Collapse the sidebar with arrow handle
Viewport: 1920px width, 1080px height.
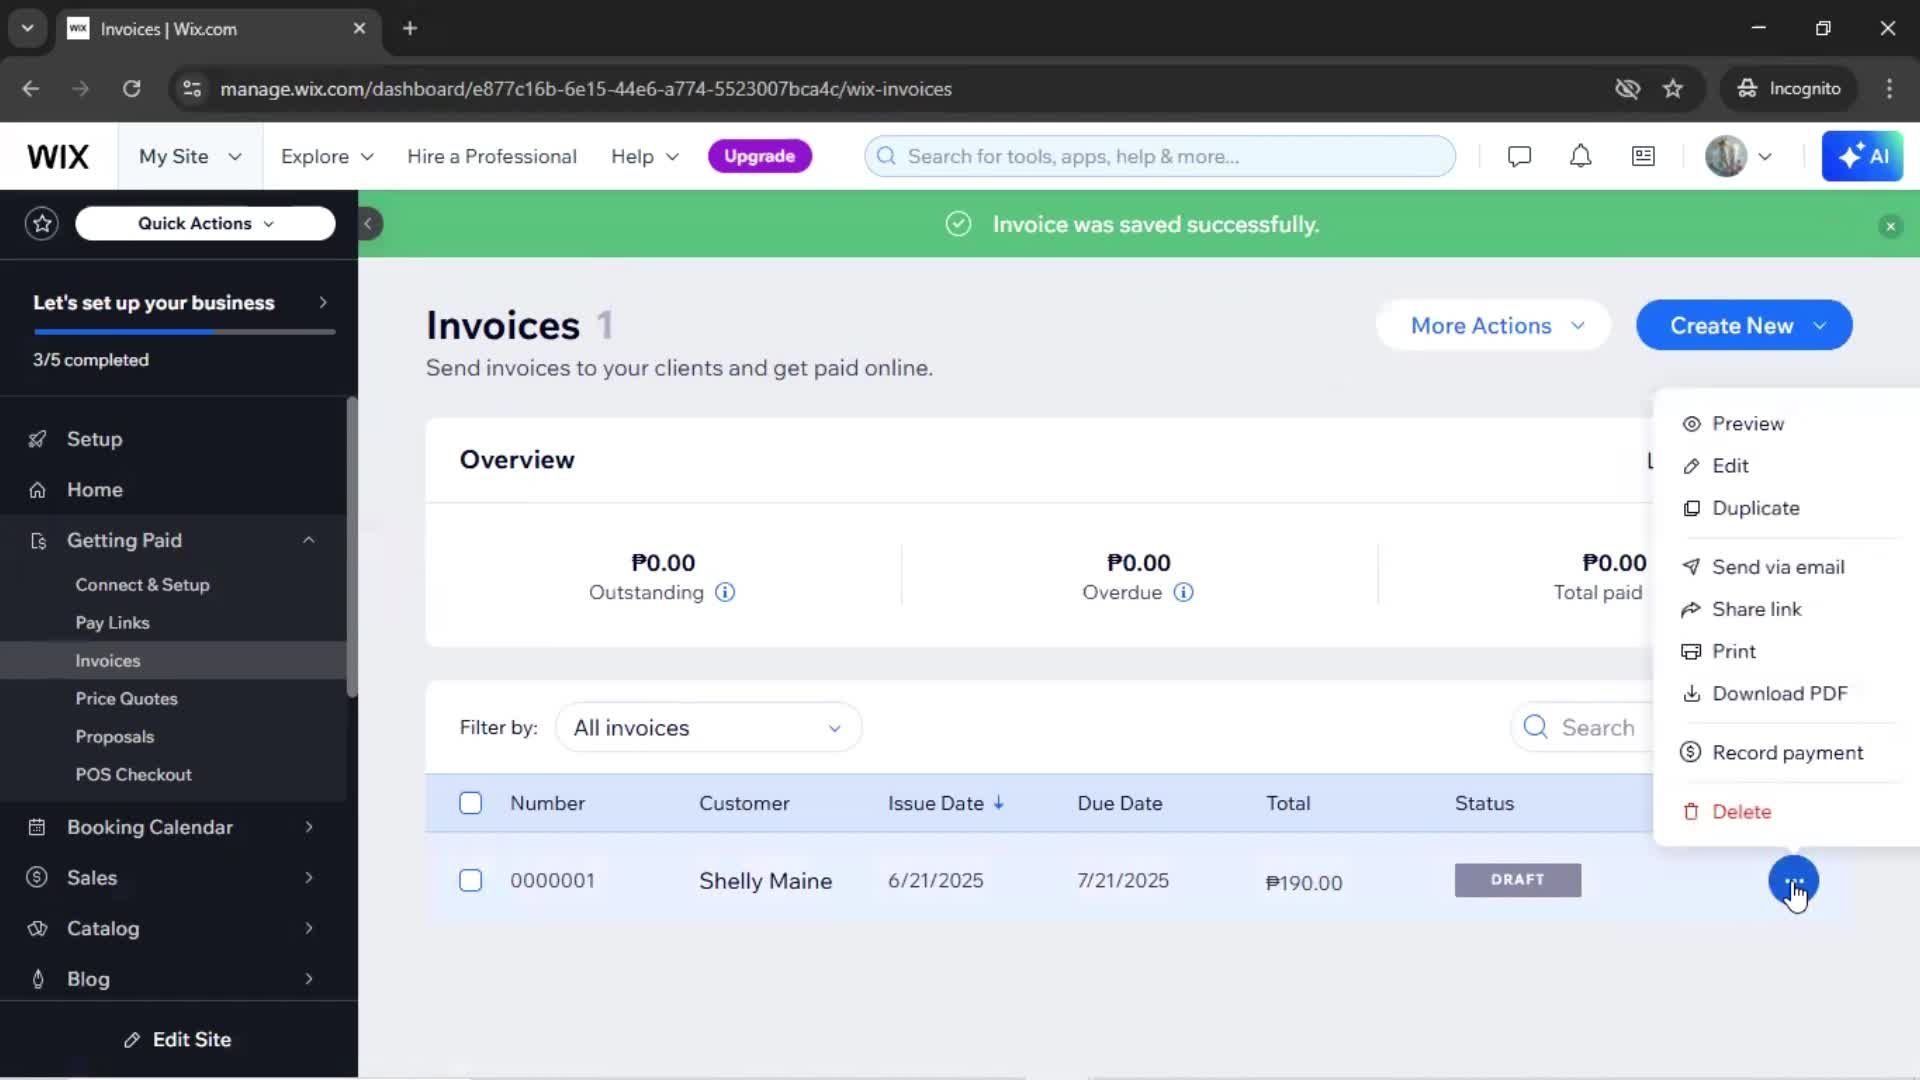(x=368, y=223)
